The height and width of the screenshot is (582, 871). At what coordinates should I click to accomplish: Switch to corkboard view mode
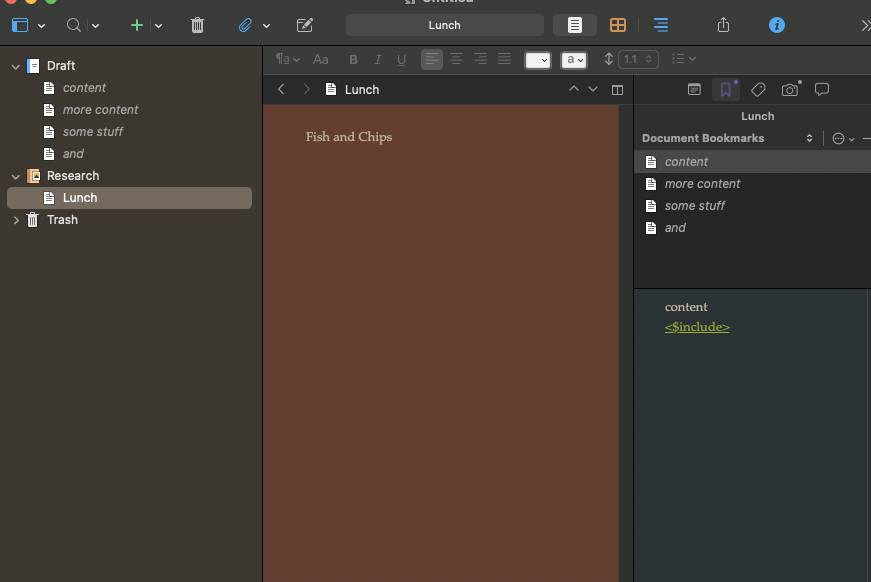point(618,25)
